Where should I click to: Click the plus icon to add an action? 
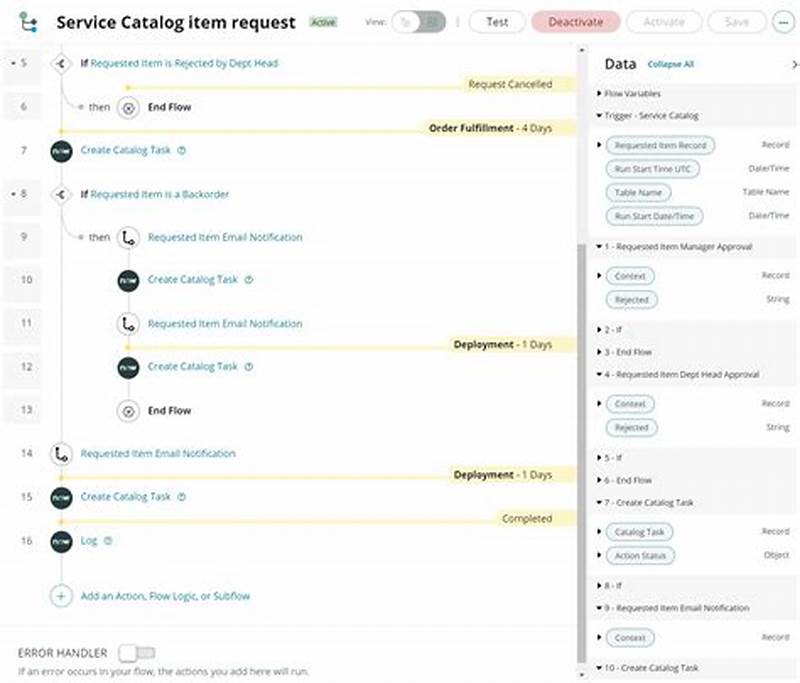click(x=61, y=596)
